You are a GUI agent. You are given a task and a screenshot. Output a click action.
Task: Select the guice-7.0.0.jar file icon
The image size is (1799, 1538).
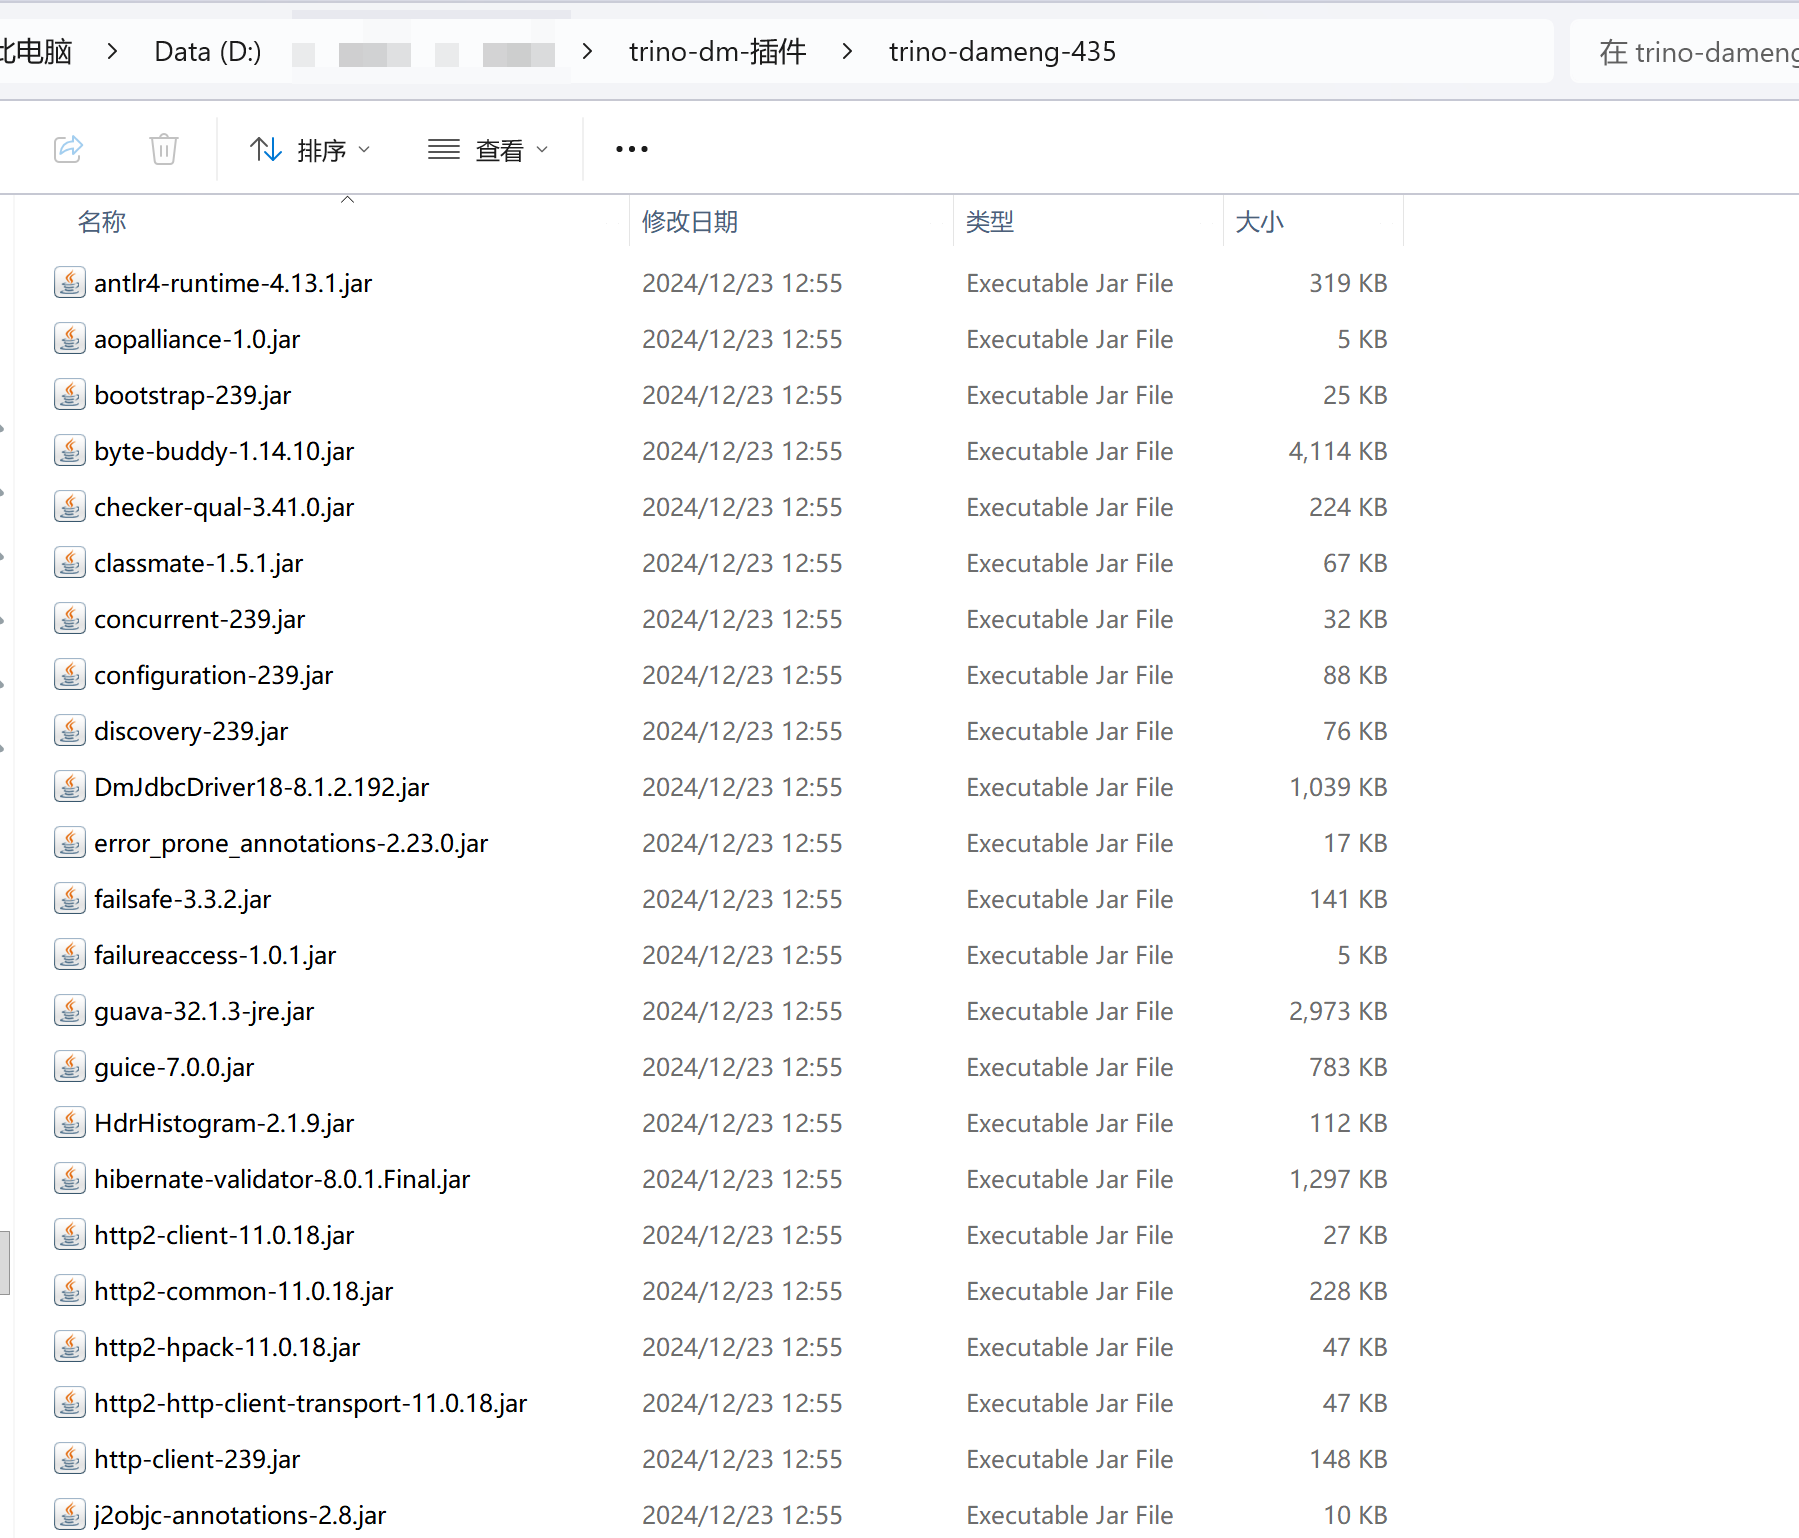click(69, 1067)
